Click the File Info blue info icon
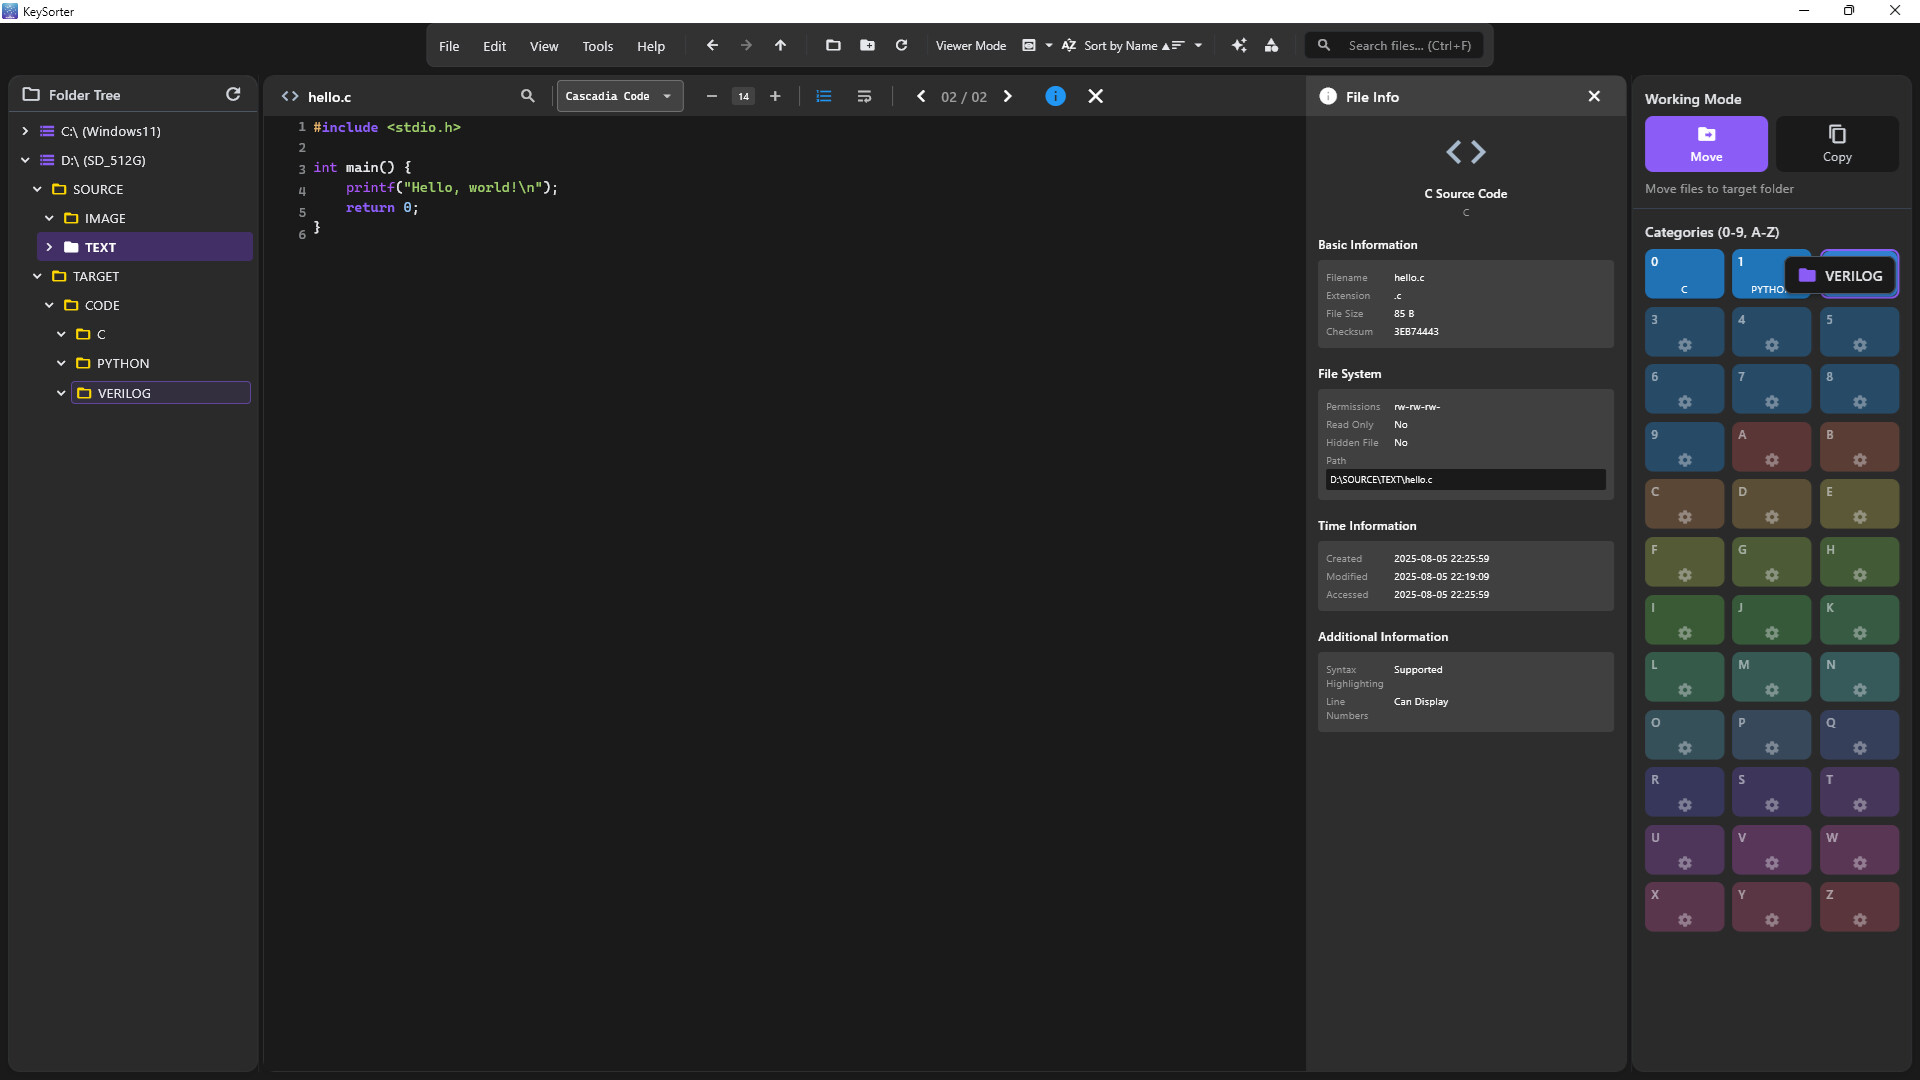 (1056, 96)
